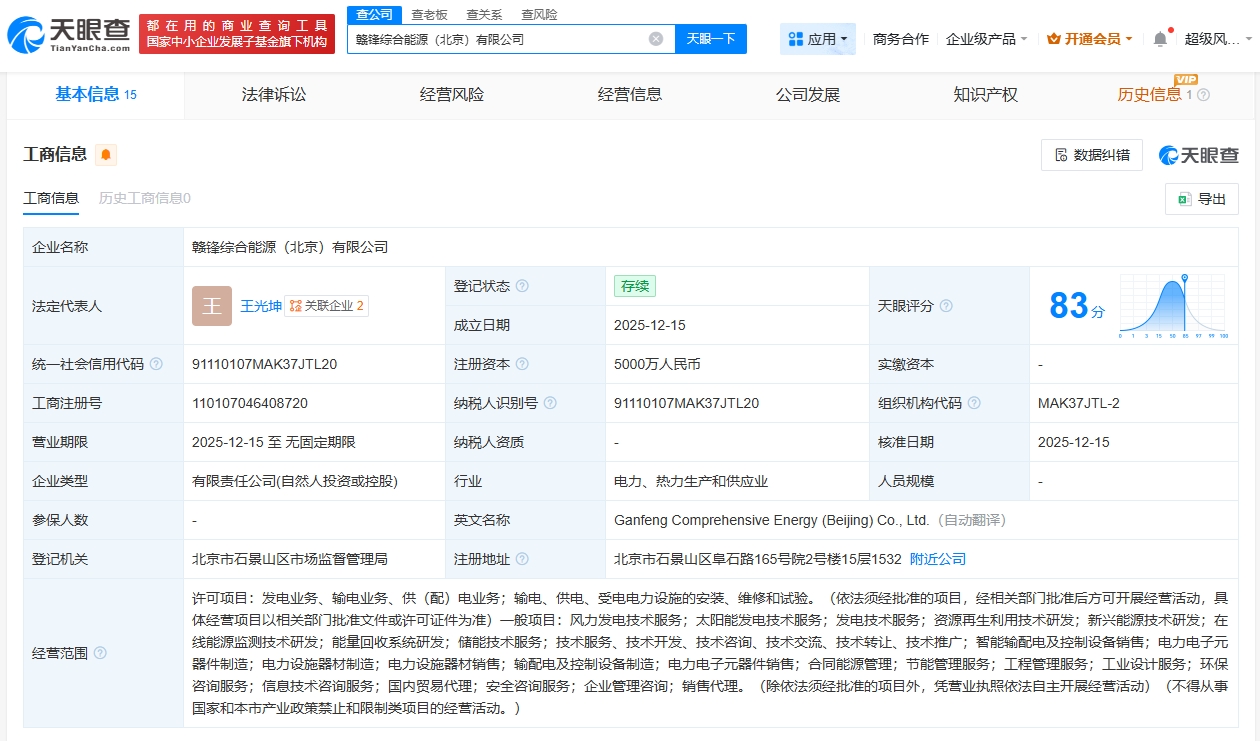Click the Tianyancha logo in header

pos(68,35)
